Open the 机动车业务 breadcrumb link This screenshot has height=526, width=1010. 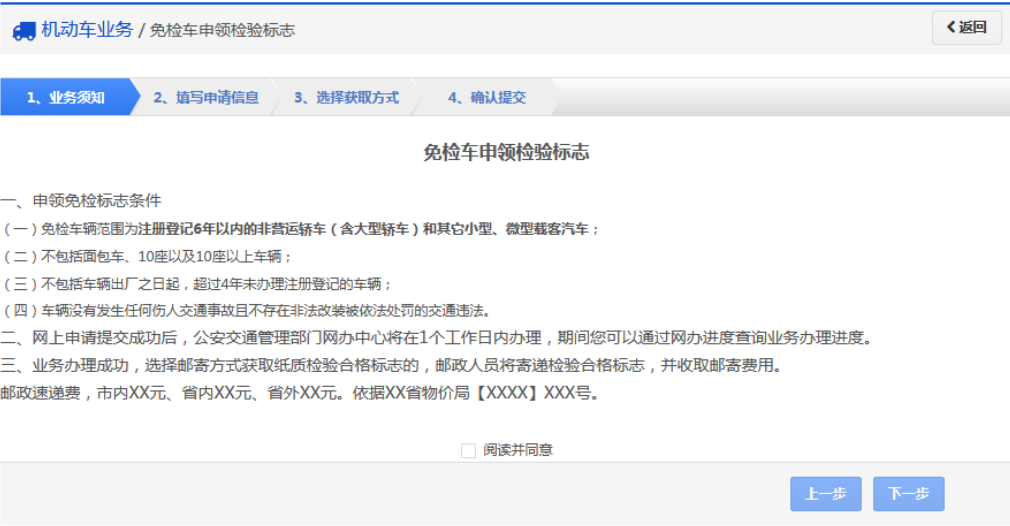point(87,30)
